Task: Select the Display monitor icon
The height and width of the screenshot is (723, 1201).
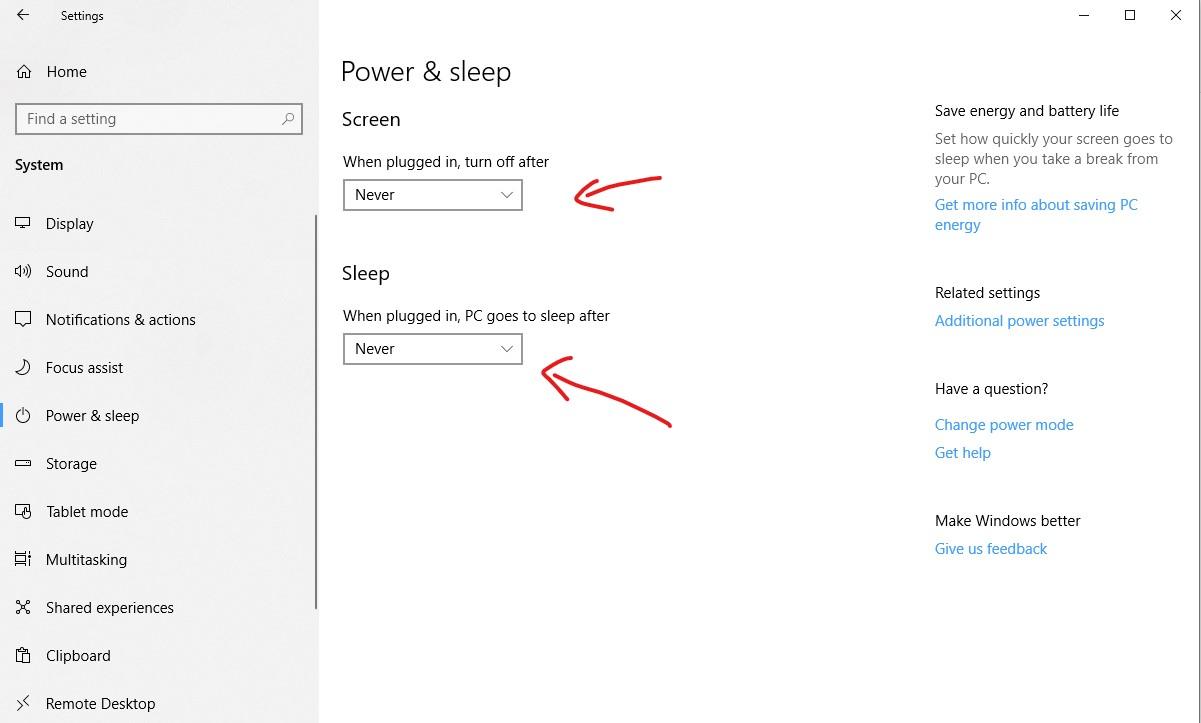Action: coord(23,224)
